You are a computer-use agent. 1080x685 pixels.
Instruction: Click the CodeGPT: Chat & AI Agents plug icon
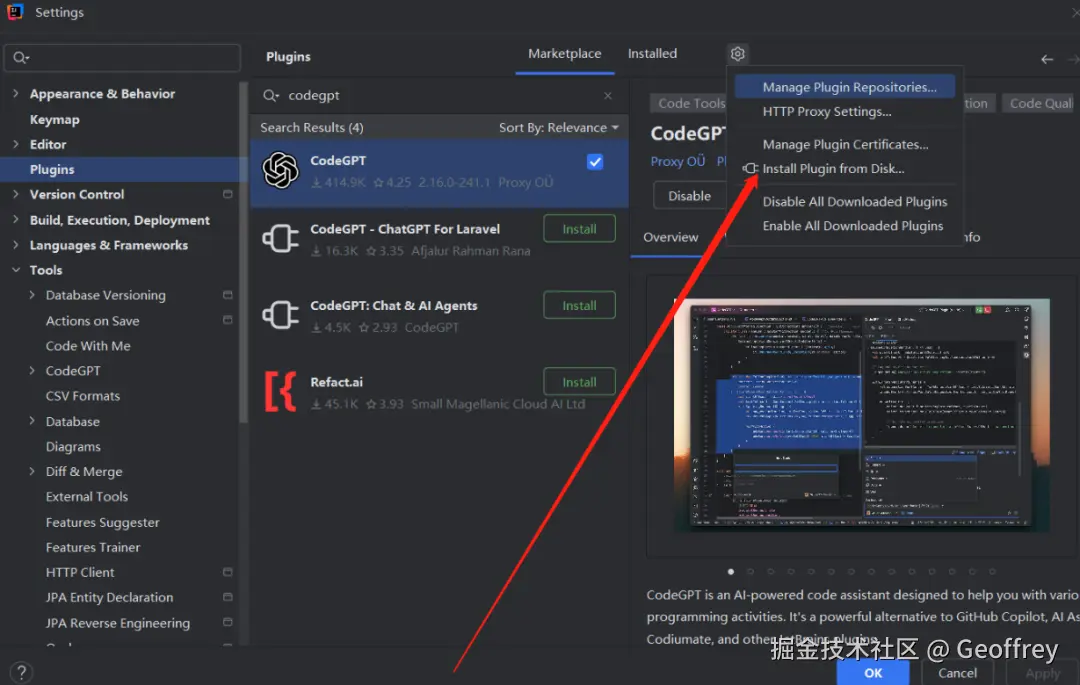pos(280,315)
